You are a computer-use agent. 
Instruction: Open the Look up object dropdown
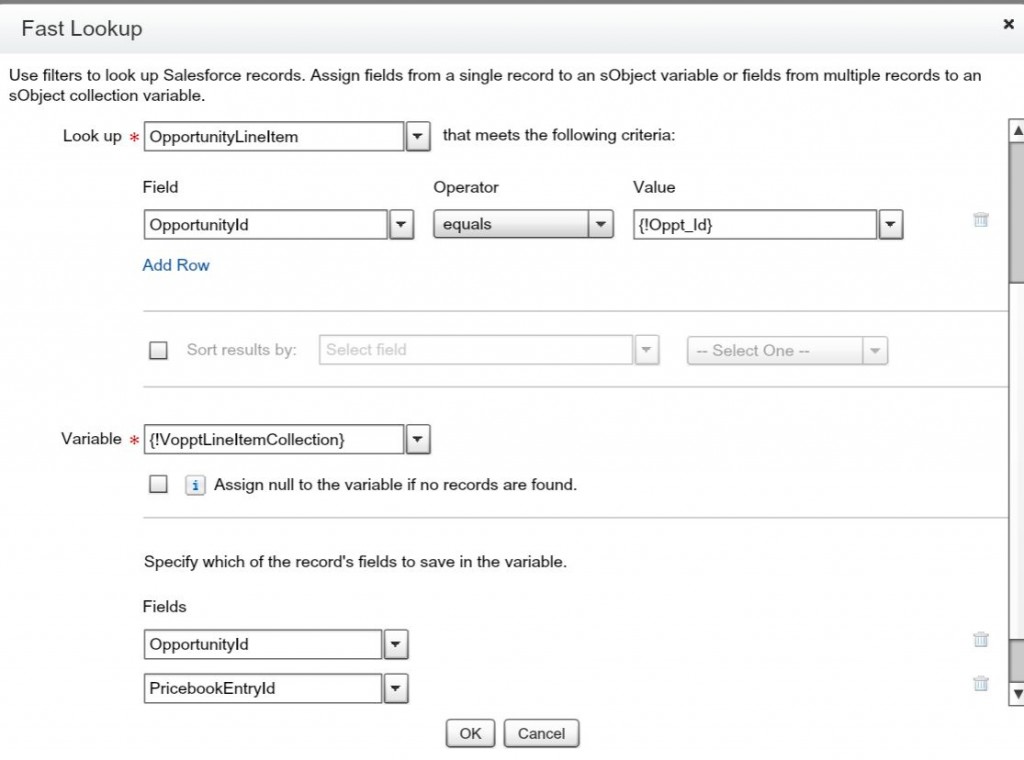418,137
